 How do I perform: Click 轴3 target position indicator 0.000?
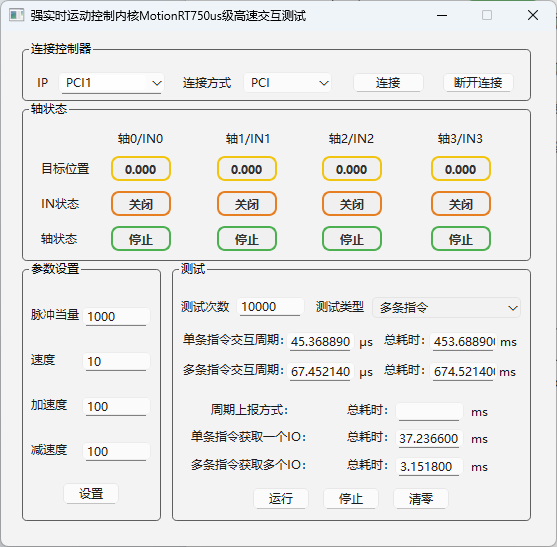tap(461, 169)
